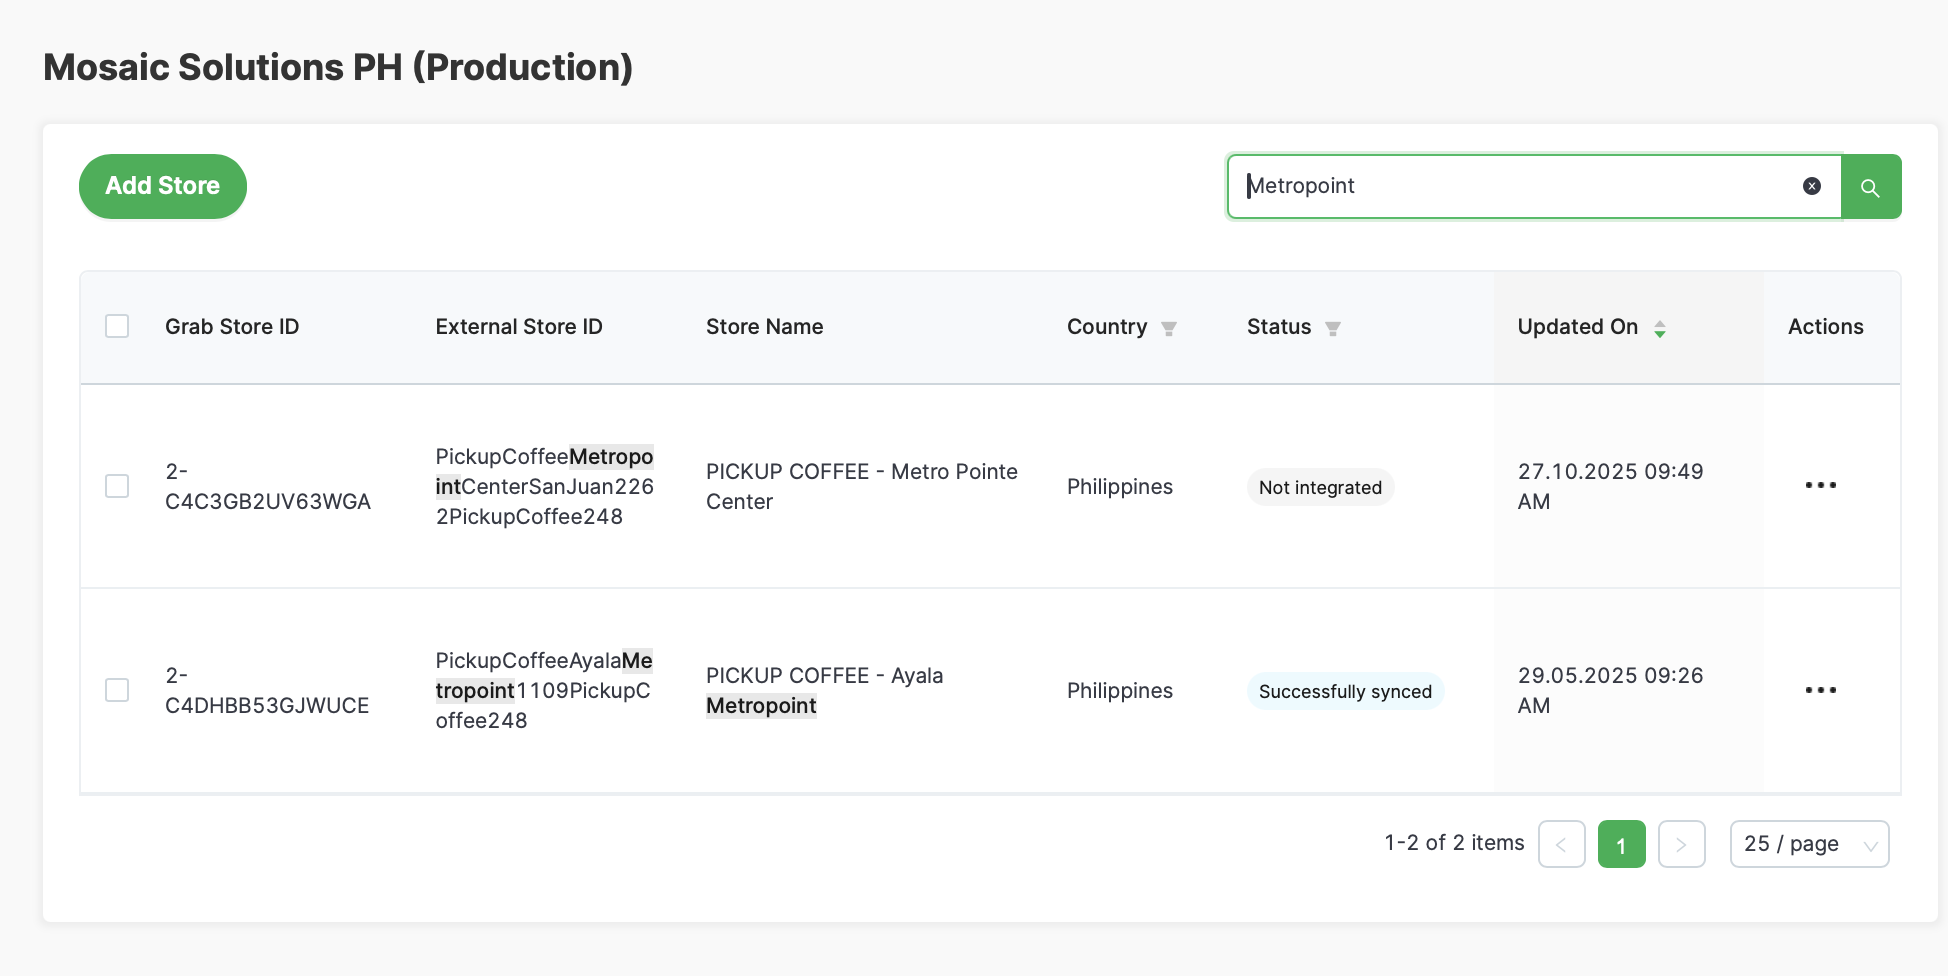Check the box for store 2-C4DHBB53GJWUCE
1948x976 pixels.
click(117, 690)
